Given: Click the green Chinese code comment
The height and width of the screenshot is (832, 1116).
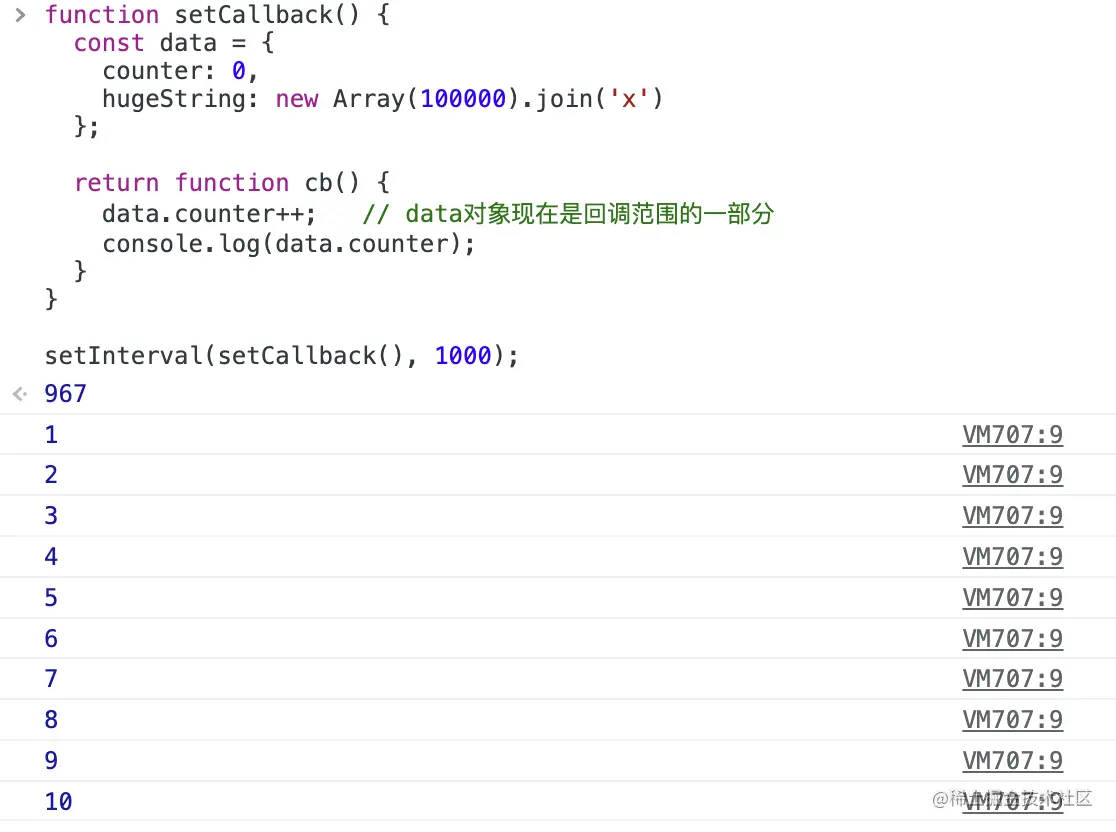Looking at the screenshot, I should tap(568, 214).
